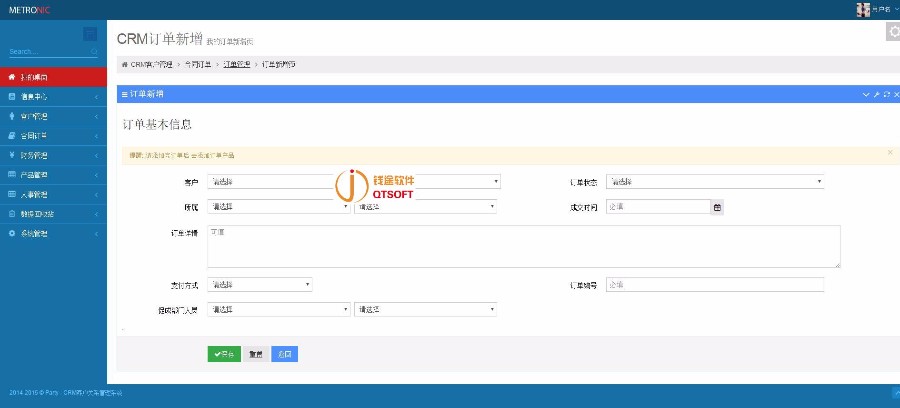The height and width of the screenshot is (408, 900).
Task: Click the underlined 订单管理 breadcrumb link
Action: click(236, 65)
